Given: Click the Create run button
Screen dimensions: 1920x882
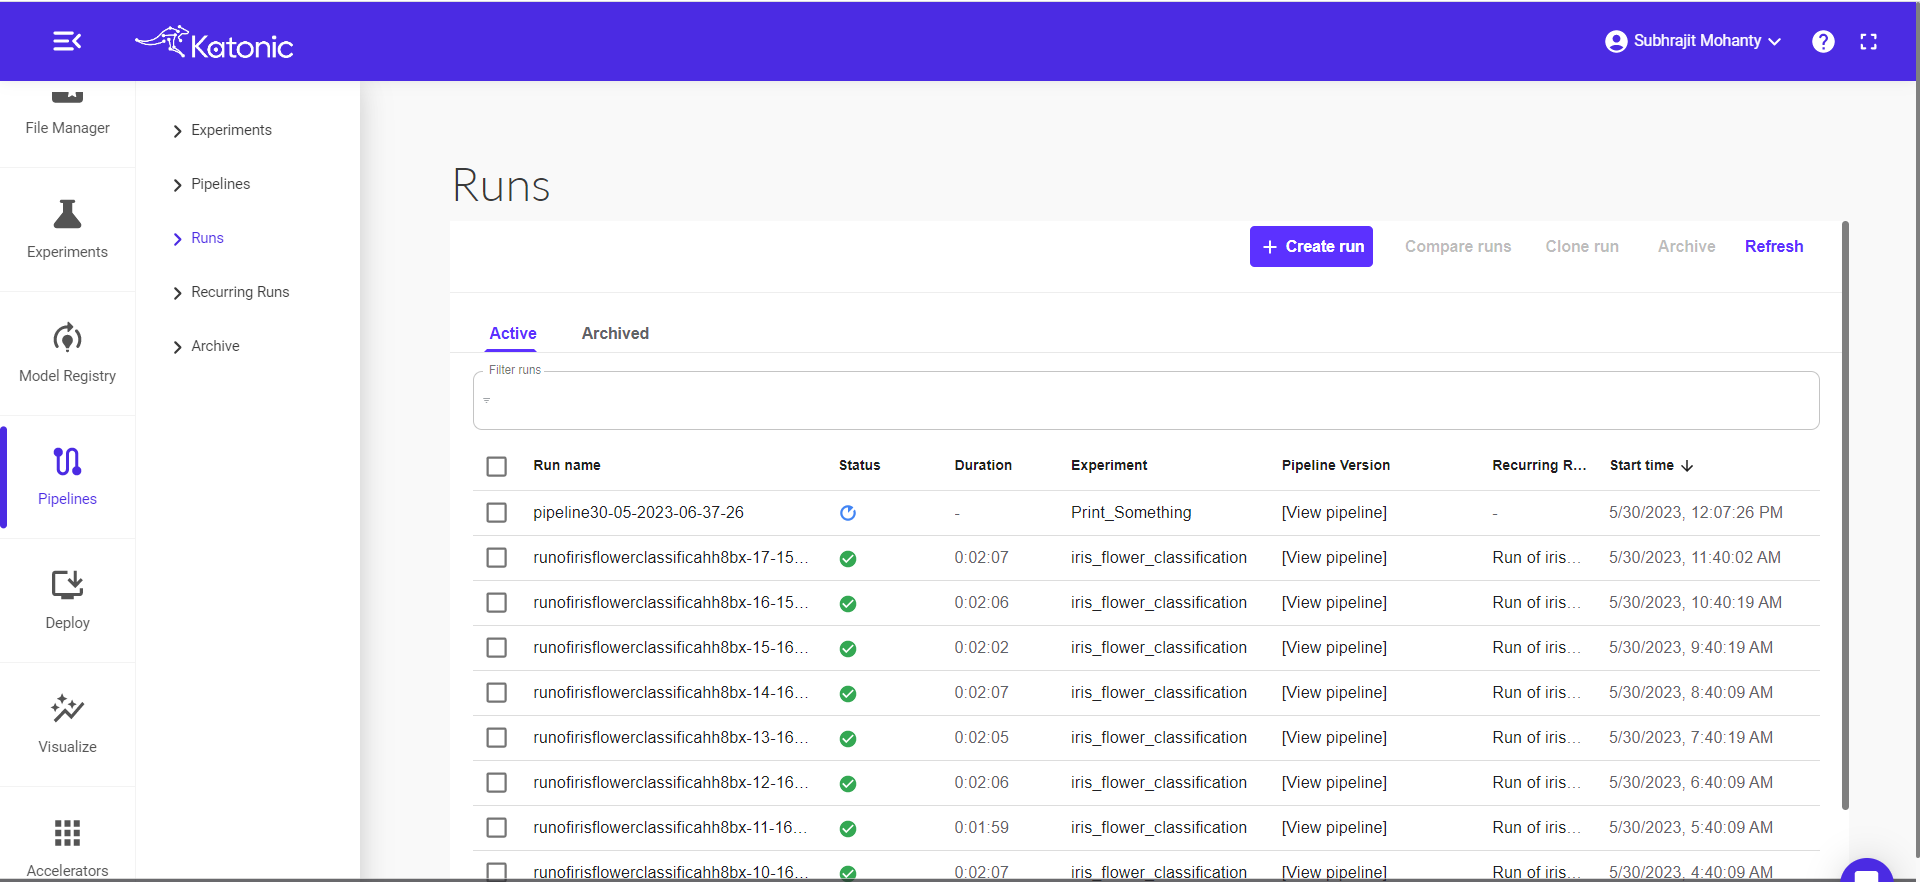Looking at the screenshot, I should (x=1311, y=246).
